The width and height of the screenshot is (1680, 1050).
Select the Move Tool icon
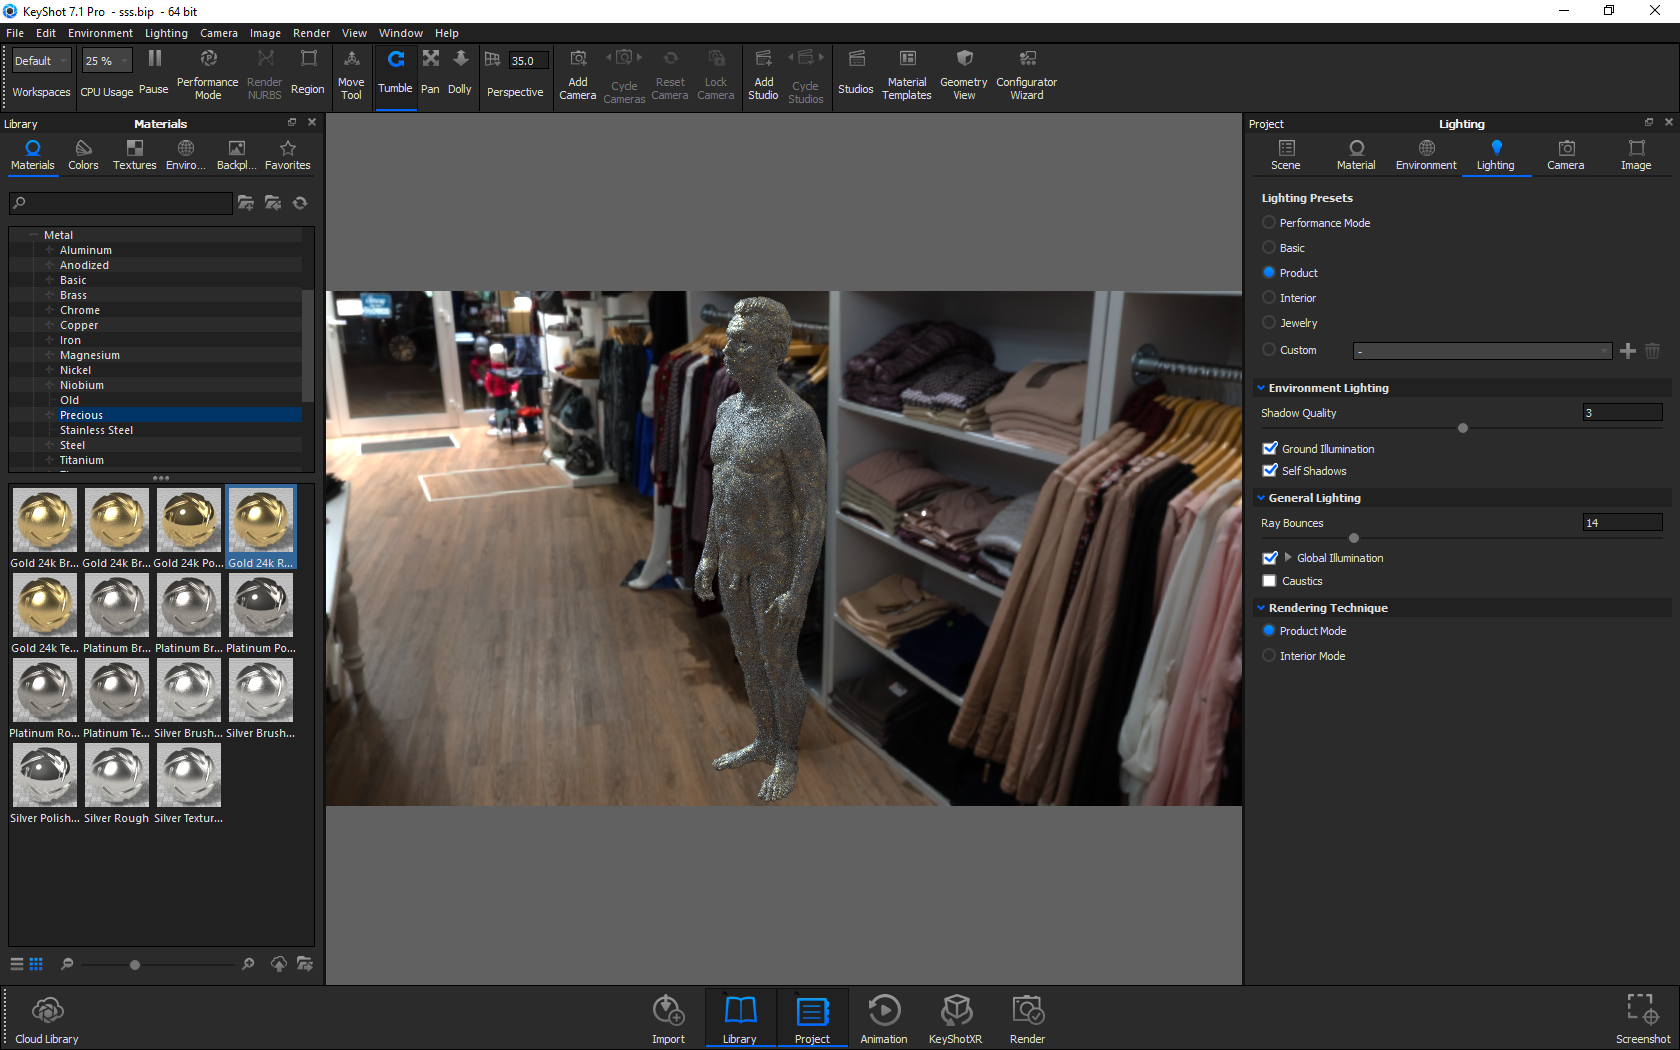coord(351,60)
